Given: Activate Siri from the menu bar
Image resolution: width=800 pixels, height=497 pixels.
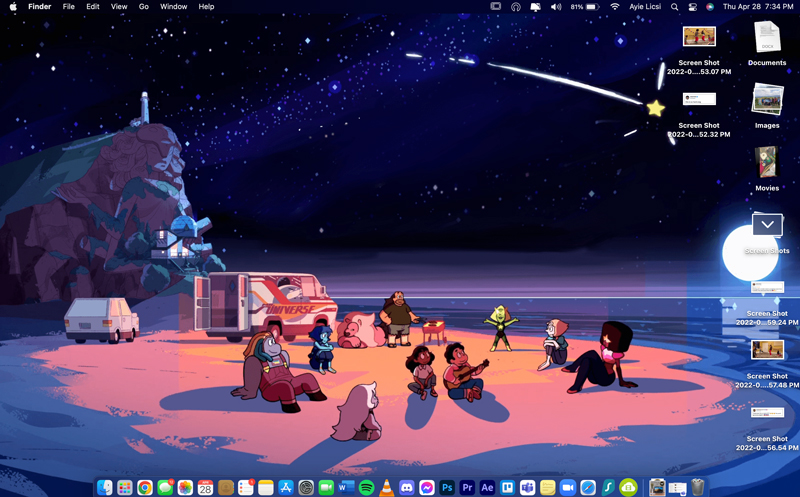Looking at the screenshot, I should pos(710,7).
